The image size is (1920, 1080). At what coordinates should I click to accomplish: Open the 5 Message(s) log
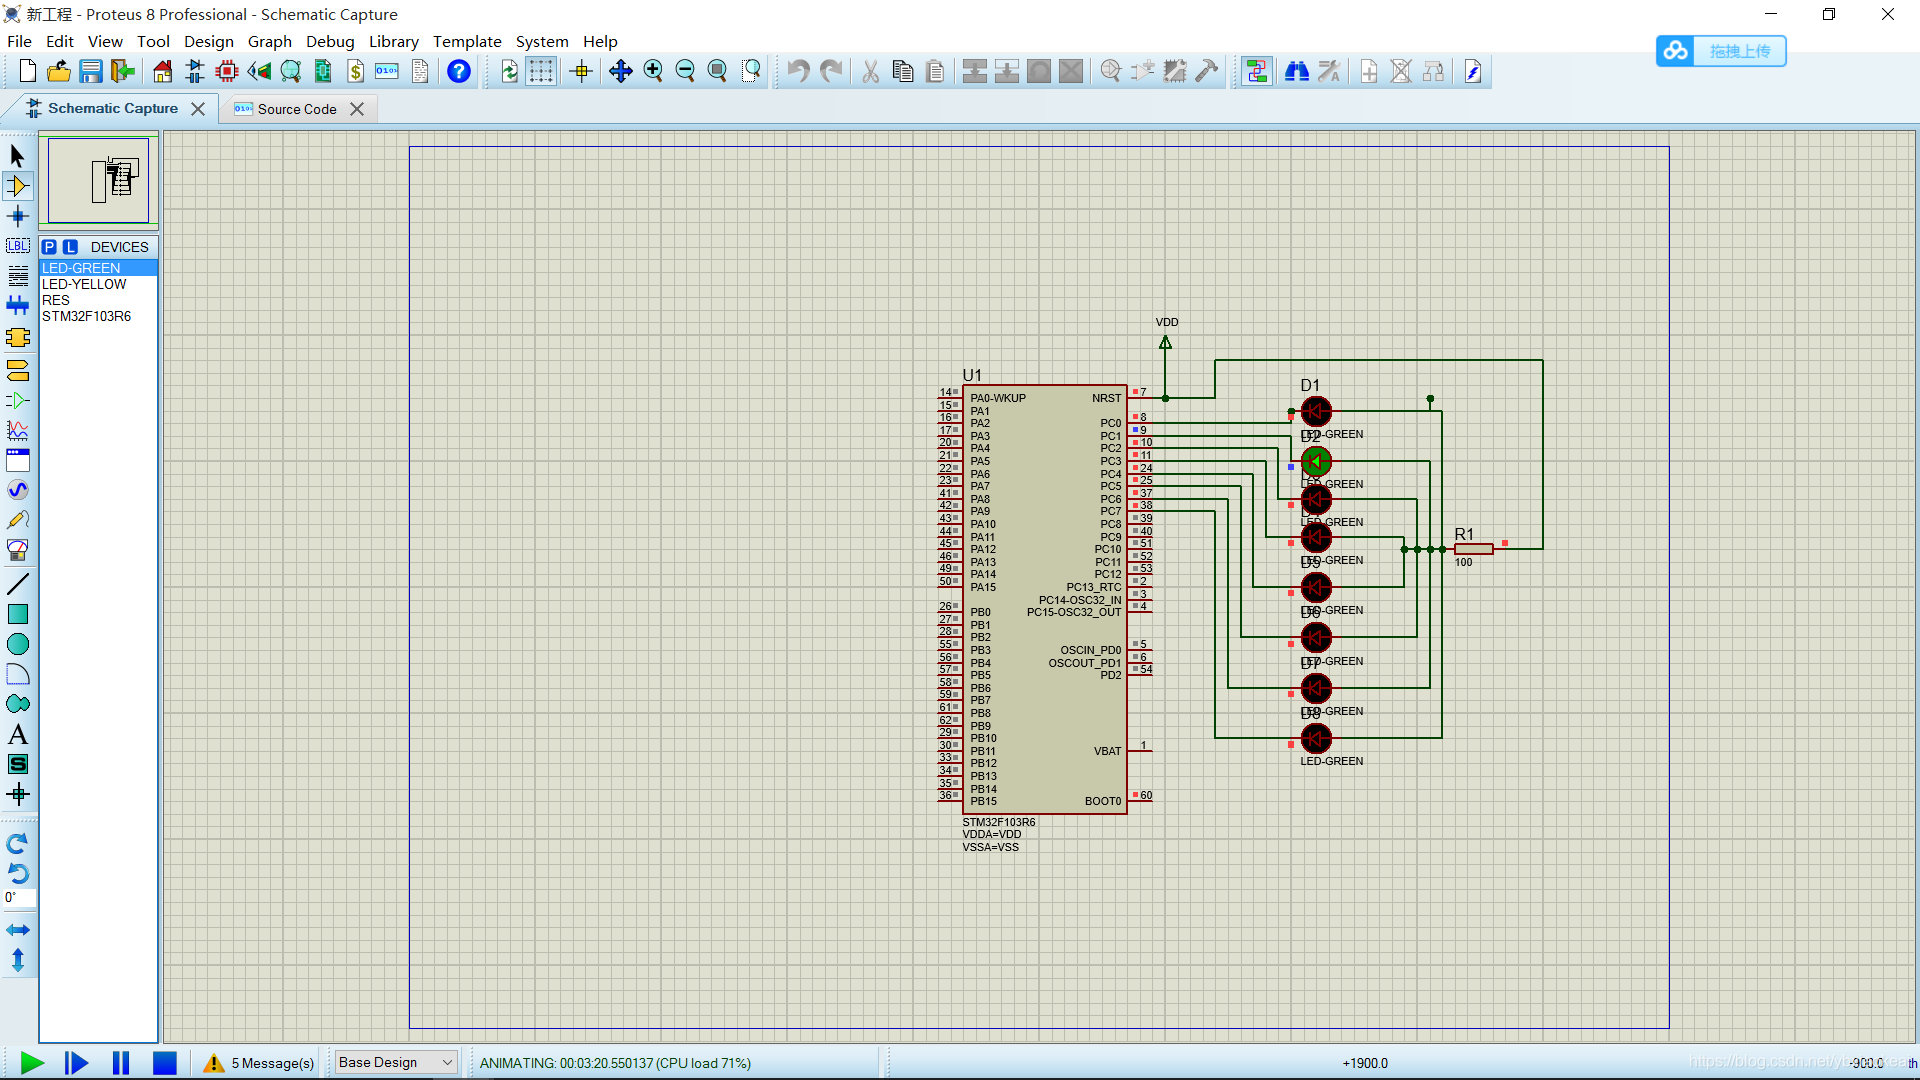[259, 1063]
